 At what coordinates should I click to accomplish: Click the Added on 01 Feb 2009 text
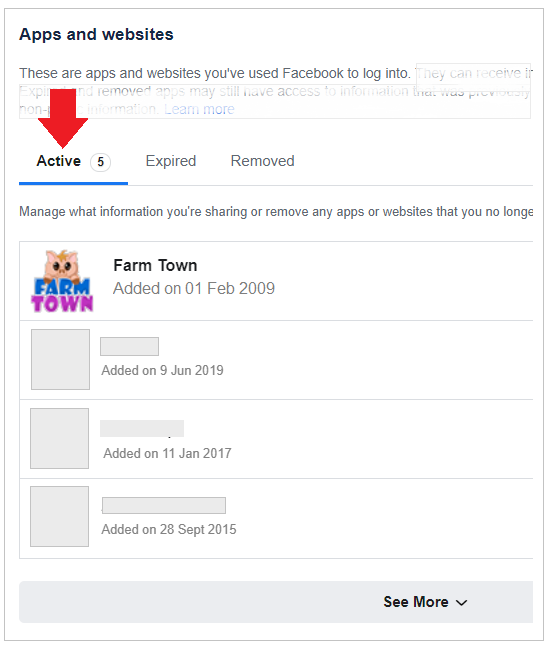(194, 288)
